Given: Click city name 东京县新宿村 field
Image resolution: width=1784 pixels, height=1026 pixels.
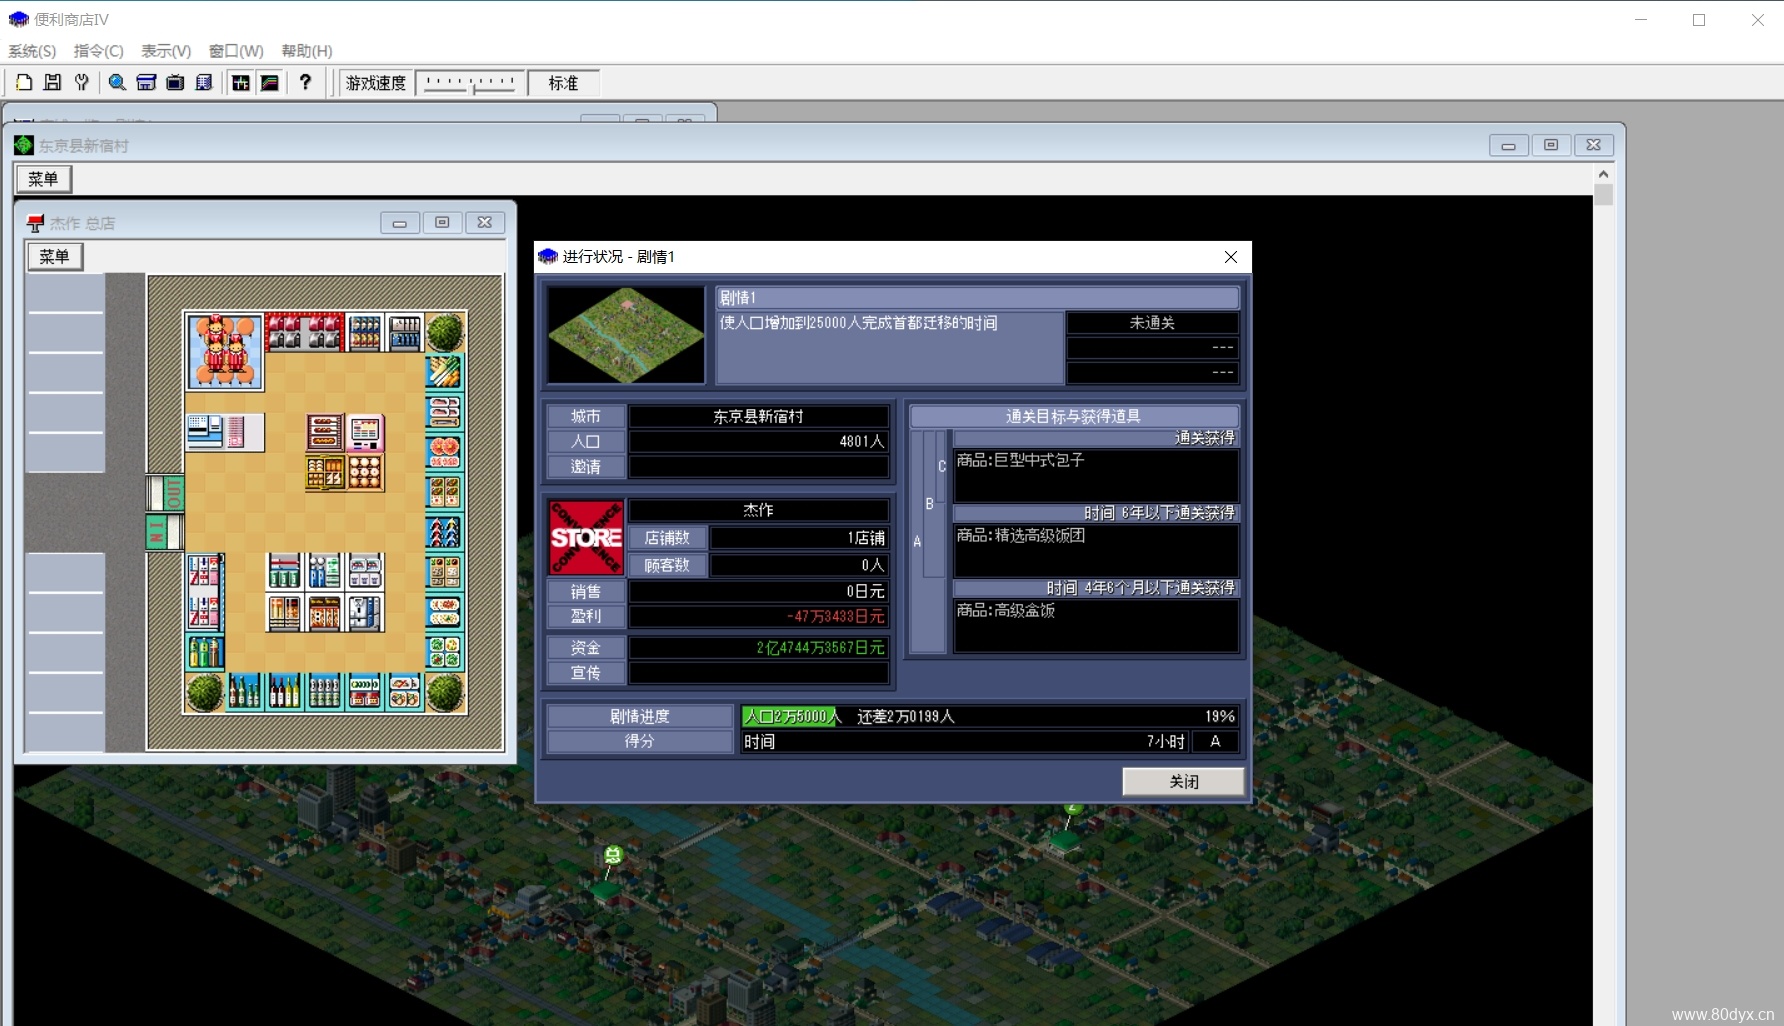Looking at the screenshot, I should [x=759, y=416].
